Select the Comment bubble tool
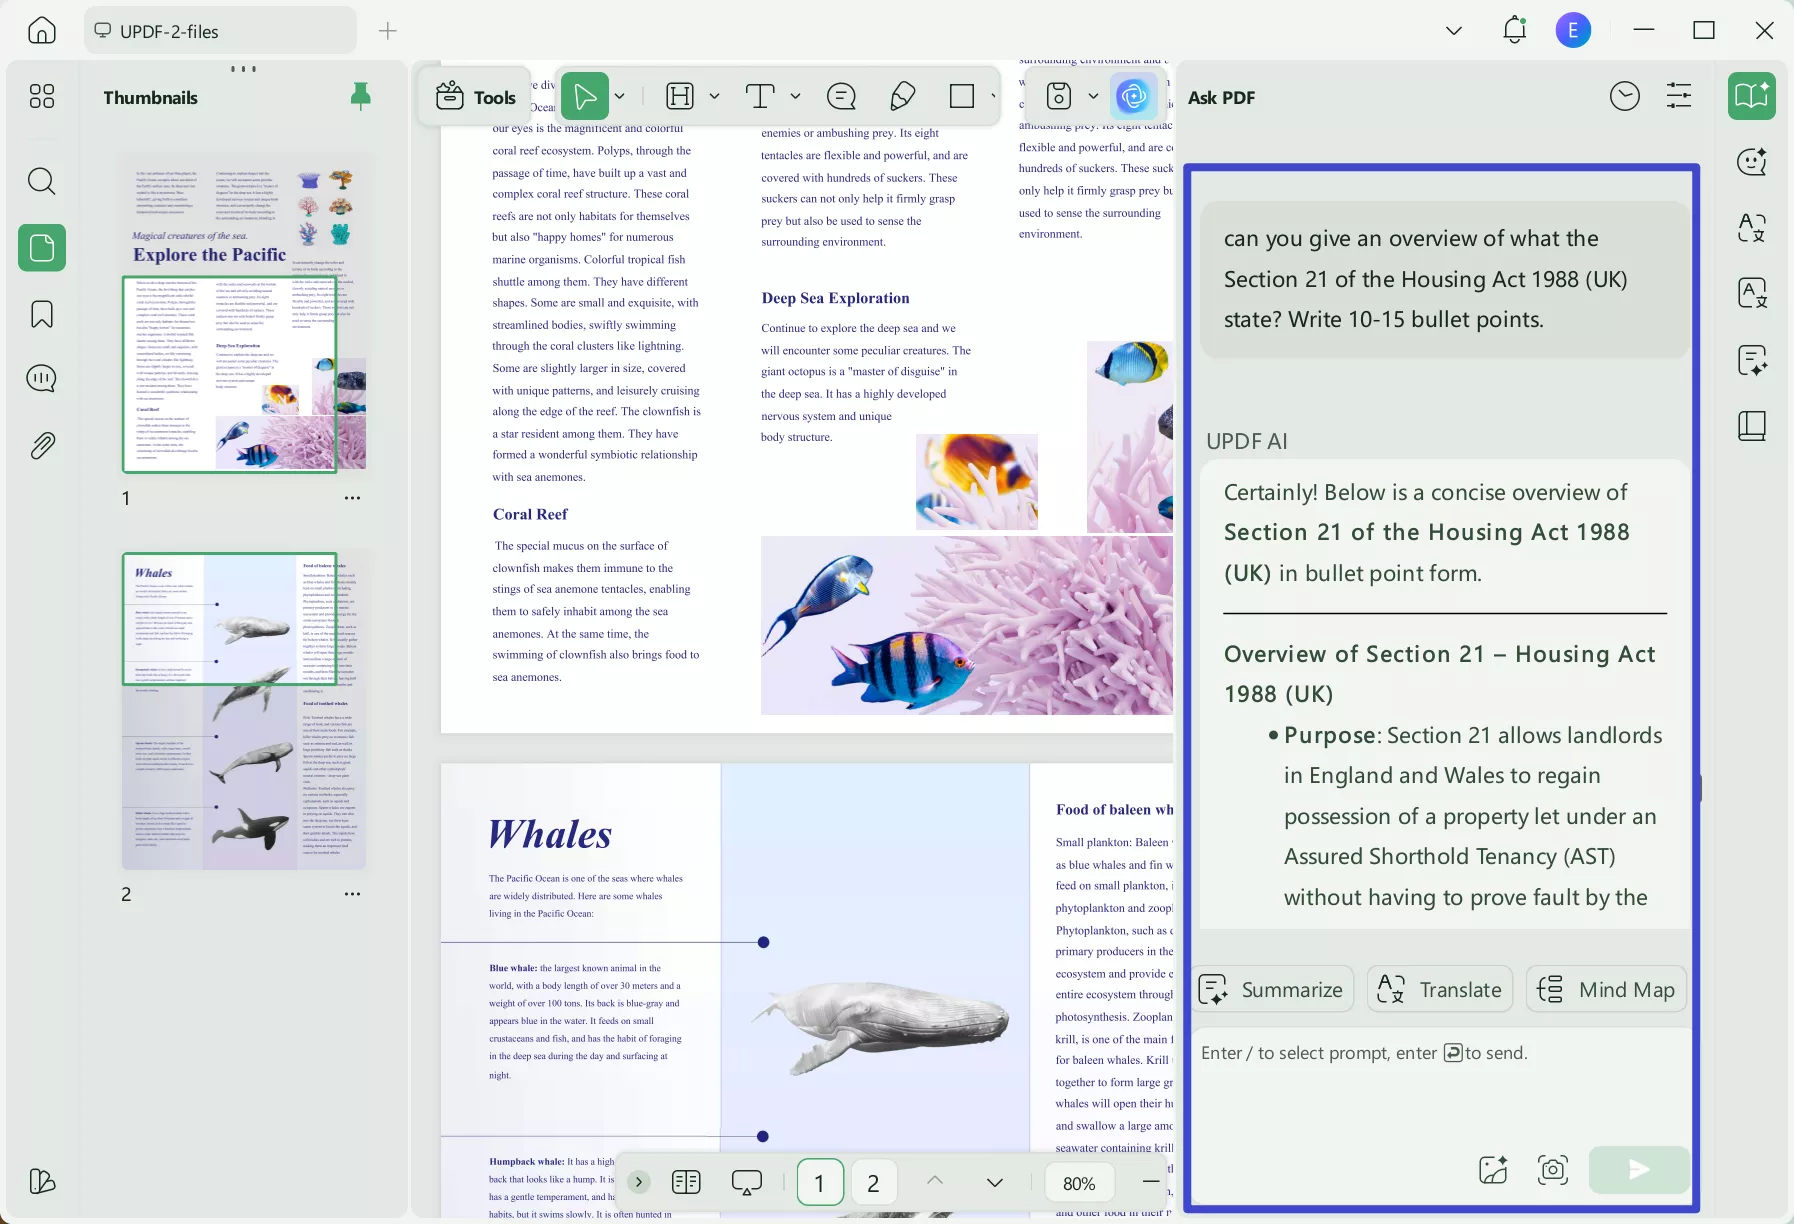The height and width of the screenshot is (1224, 1794). [x=841, y=96]
